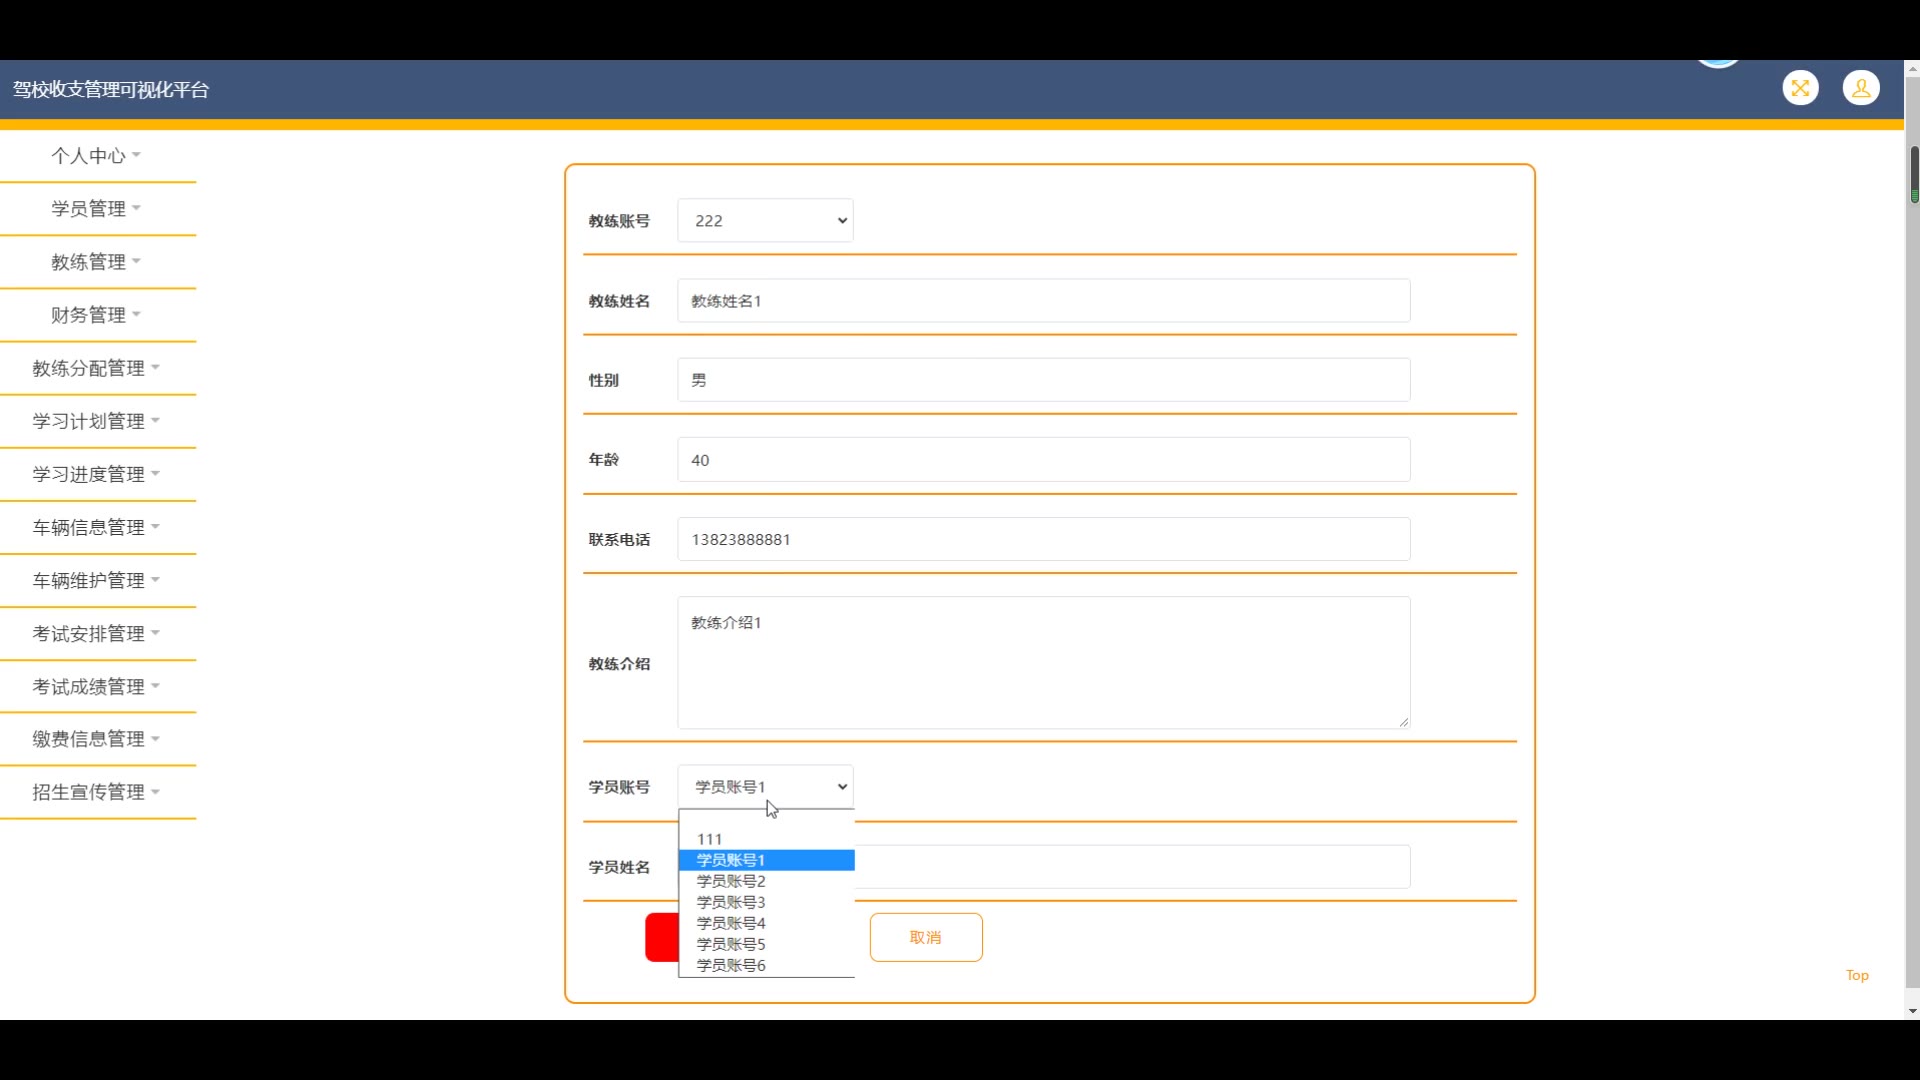Click the 教练介绍 textarea
Viewport: 1920px width, 1080px height.
(1043, 663)
